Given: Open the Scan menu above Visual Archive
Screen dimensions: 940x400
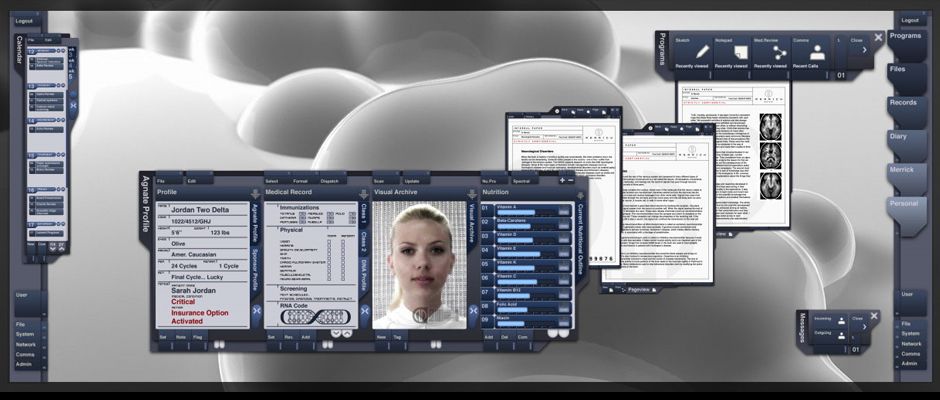Looking at the screenshot, I should (x=379, y=181).
